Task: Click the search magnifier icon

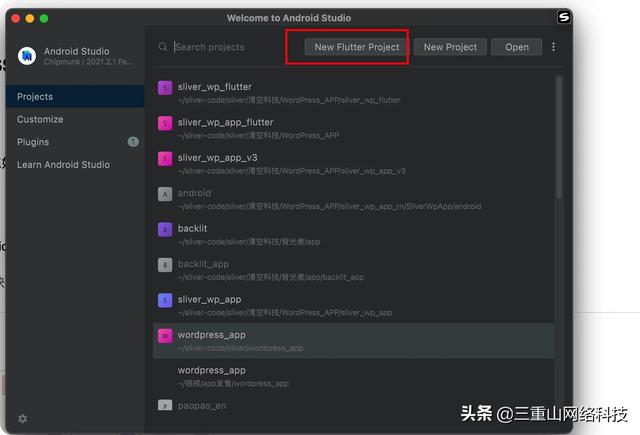Action: (x=163, y=47)
